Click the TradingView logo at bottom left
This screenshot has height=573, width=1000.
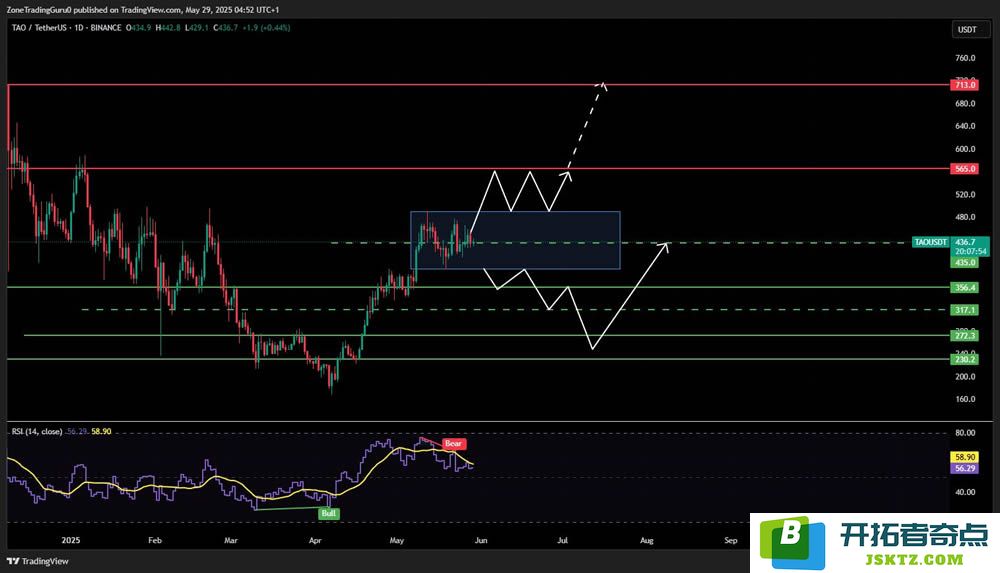(38, 561)
